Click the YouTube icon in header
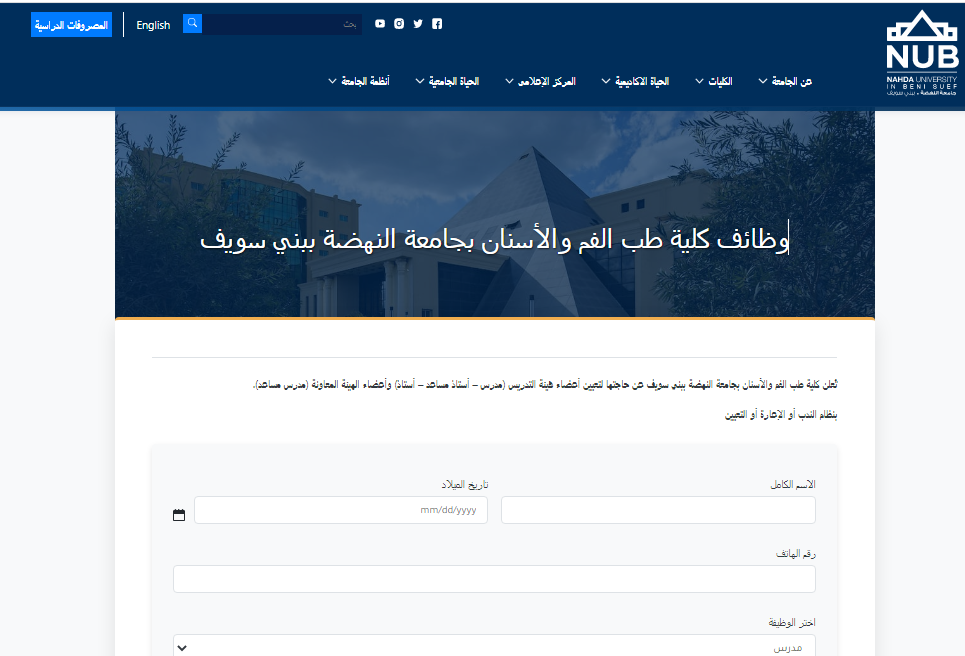Screen dimensions: 965x656 coord(380,24)
